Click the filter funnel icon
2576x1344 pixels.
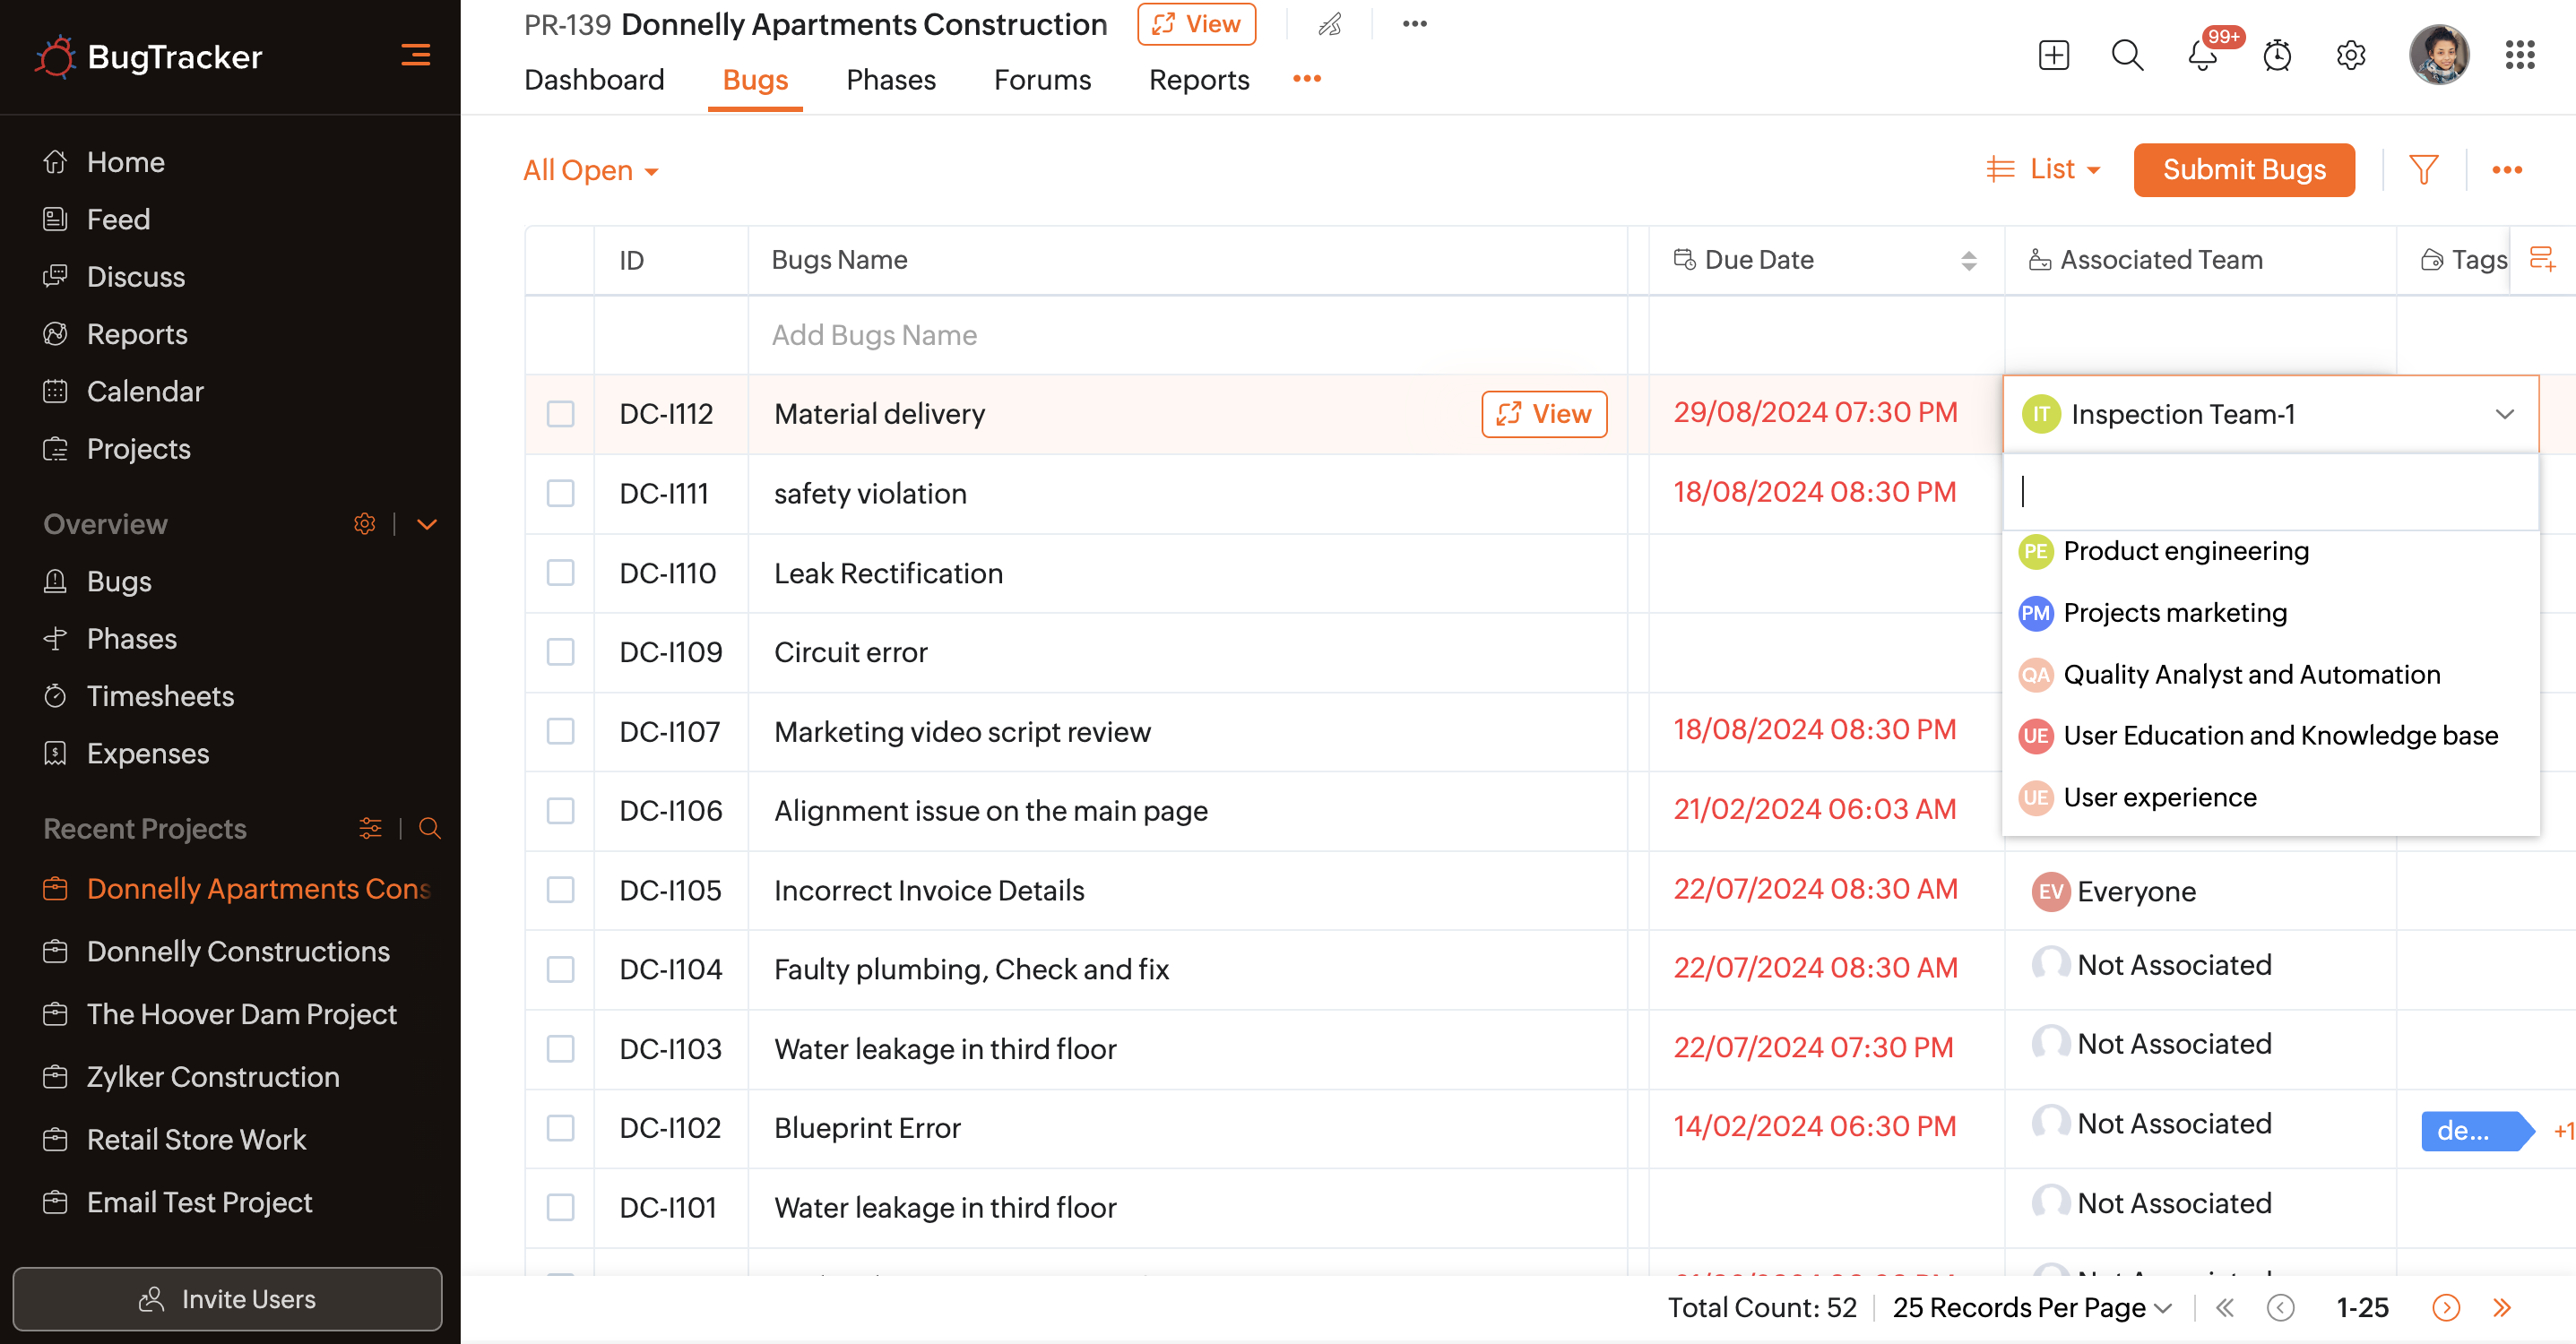[x=2423, y=170]
